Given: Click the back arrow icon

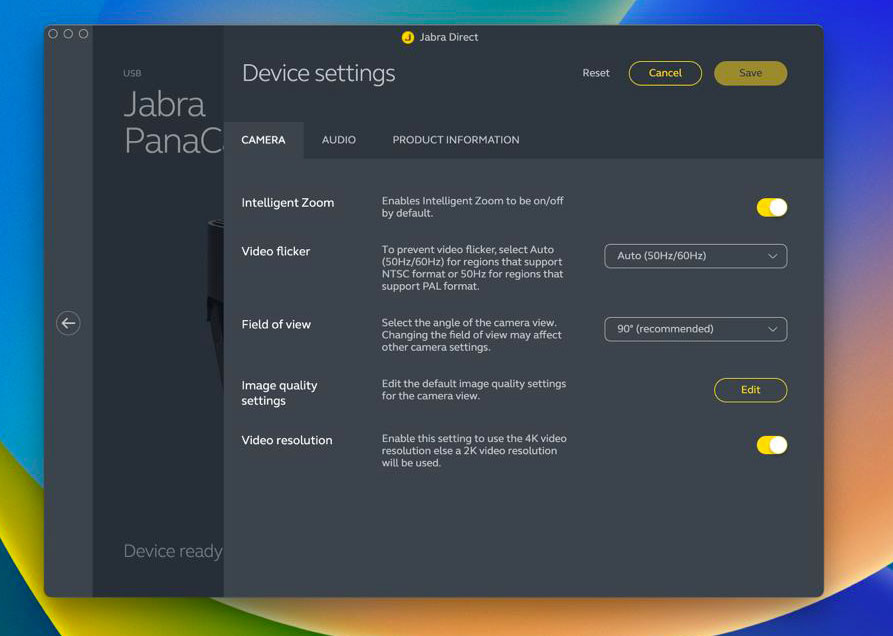Looking at the screenshot, I should tap(68, 323).
